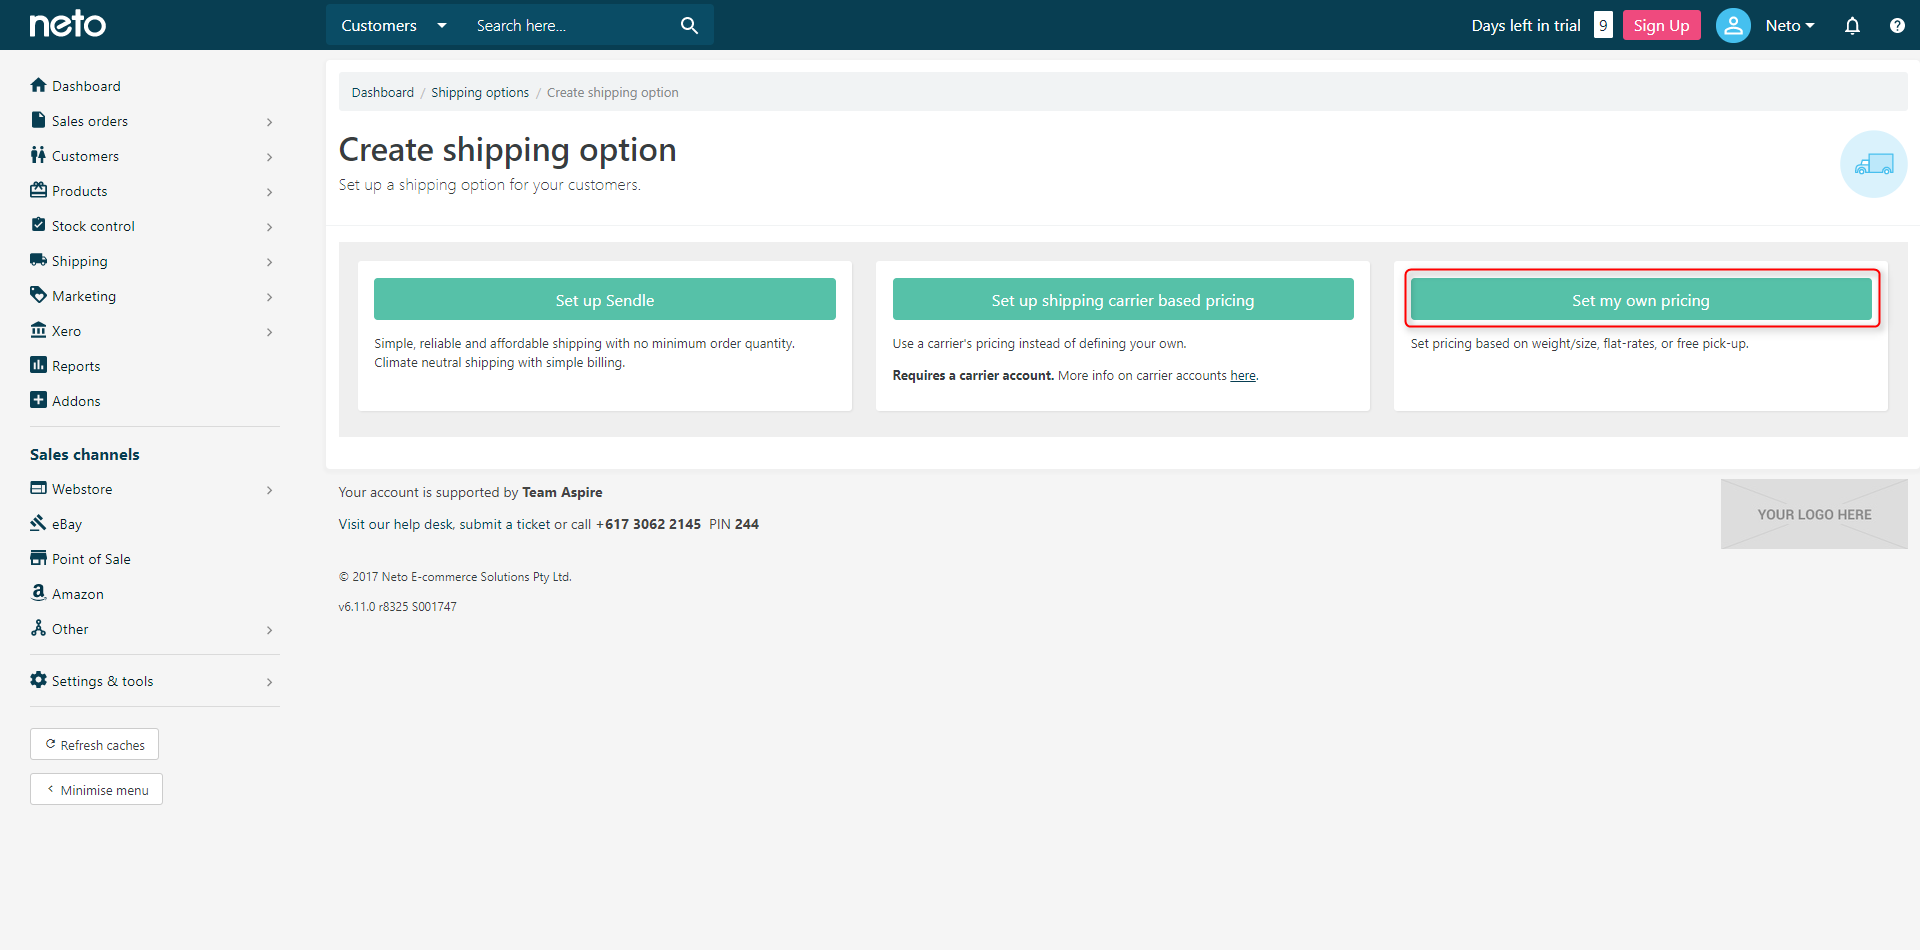Click the Other channels icon

click(x=38, y=628)
